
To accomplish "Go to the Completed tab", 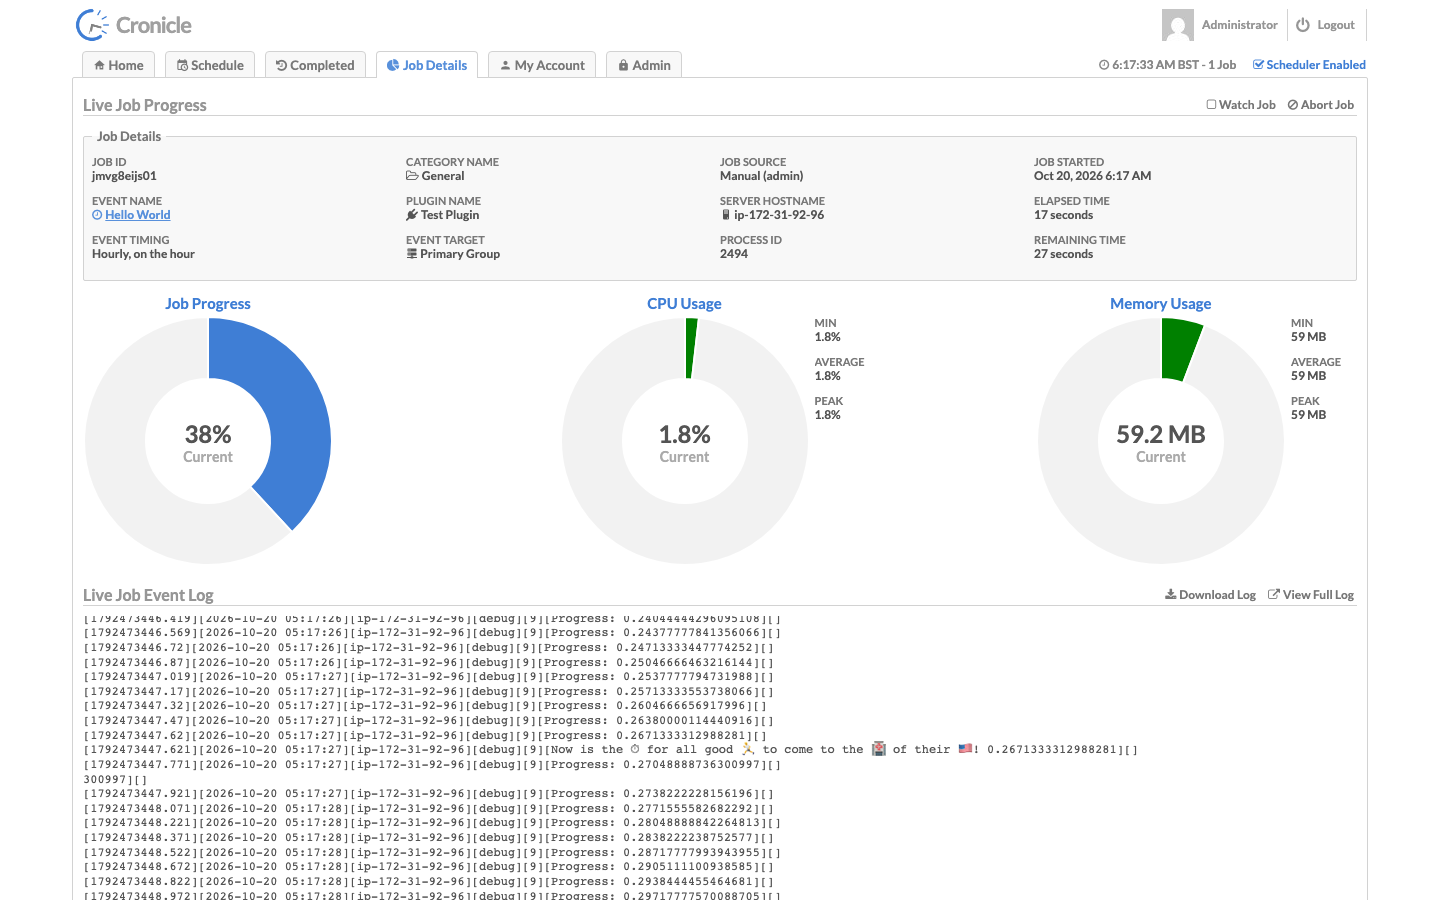I will pos(315,65).
